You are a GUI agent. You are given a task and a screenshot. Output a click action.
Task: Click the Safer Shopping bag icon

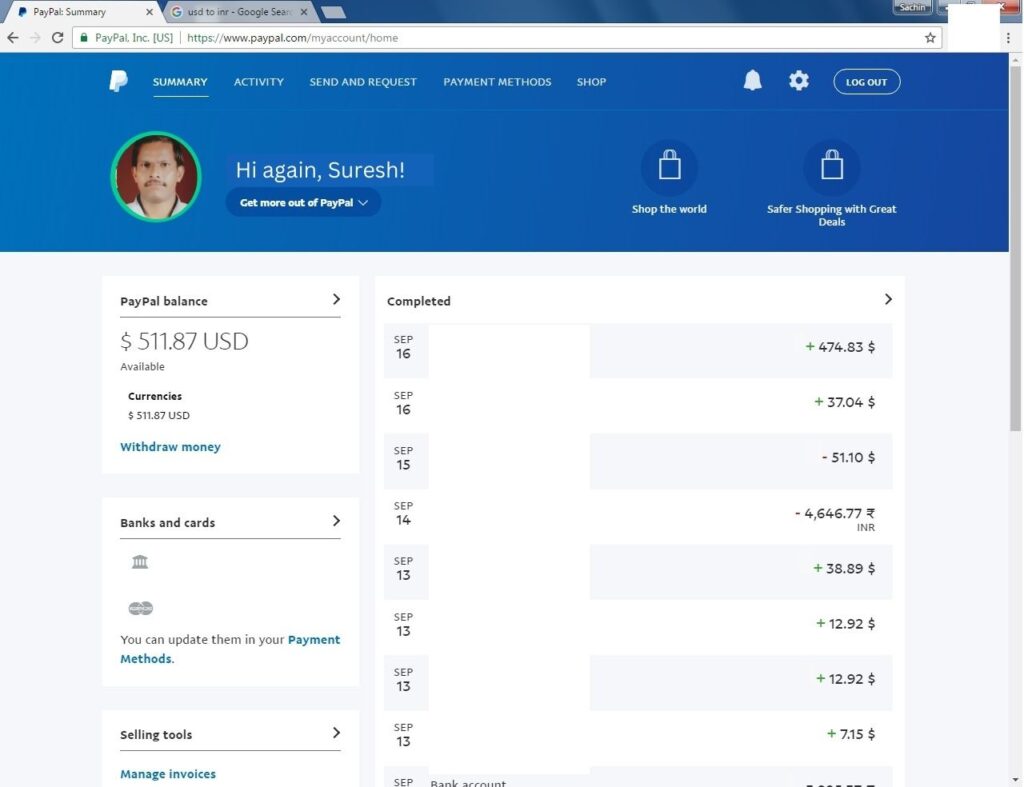tap(832, 167)
